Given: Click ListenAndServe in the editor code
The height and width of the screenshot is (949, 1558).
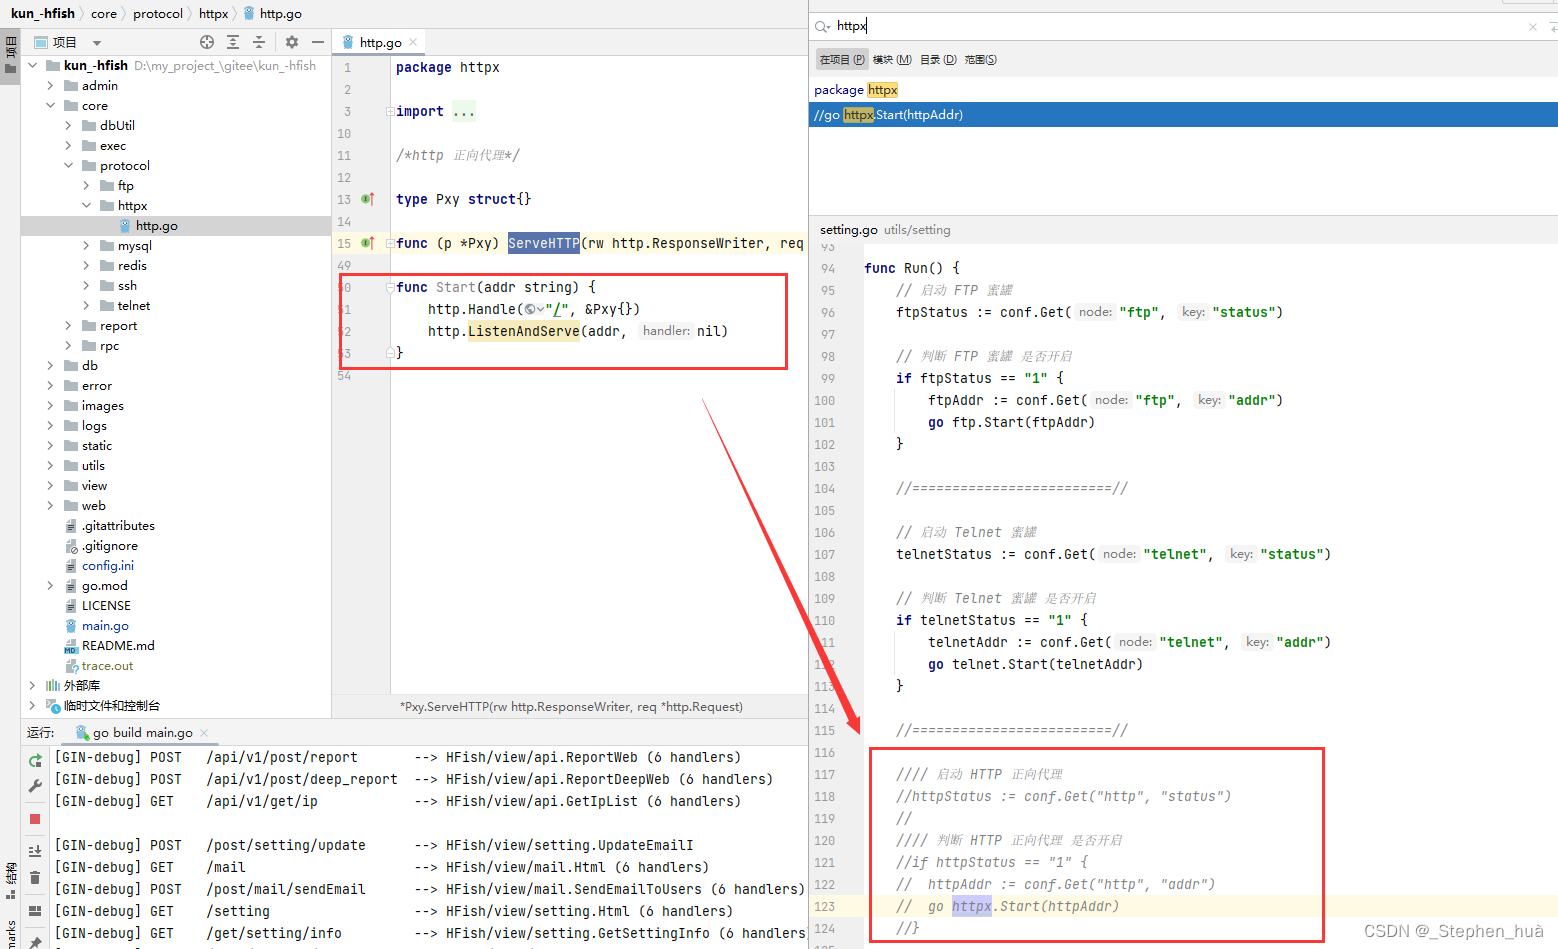Looking at the screenshot, I should point(523,331).
